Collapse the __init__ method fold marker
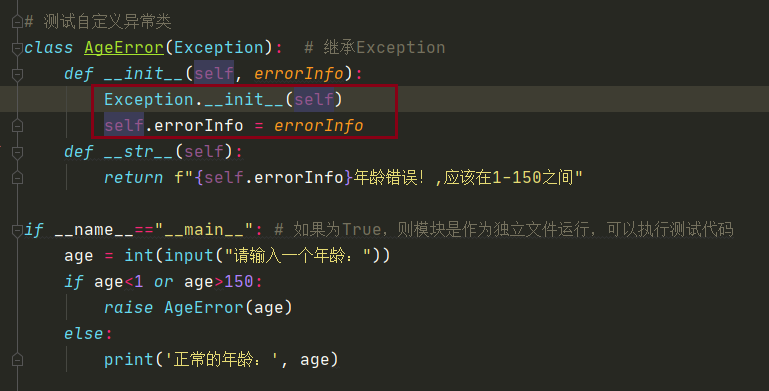The height and width of the screenshot is (391, 769). 17,74
